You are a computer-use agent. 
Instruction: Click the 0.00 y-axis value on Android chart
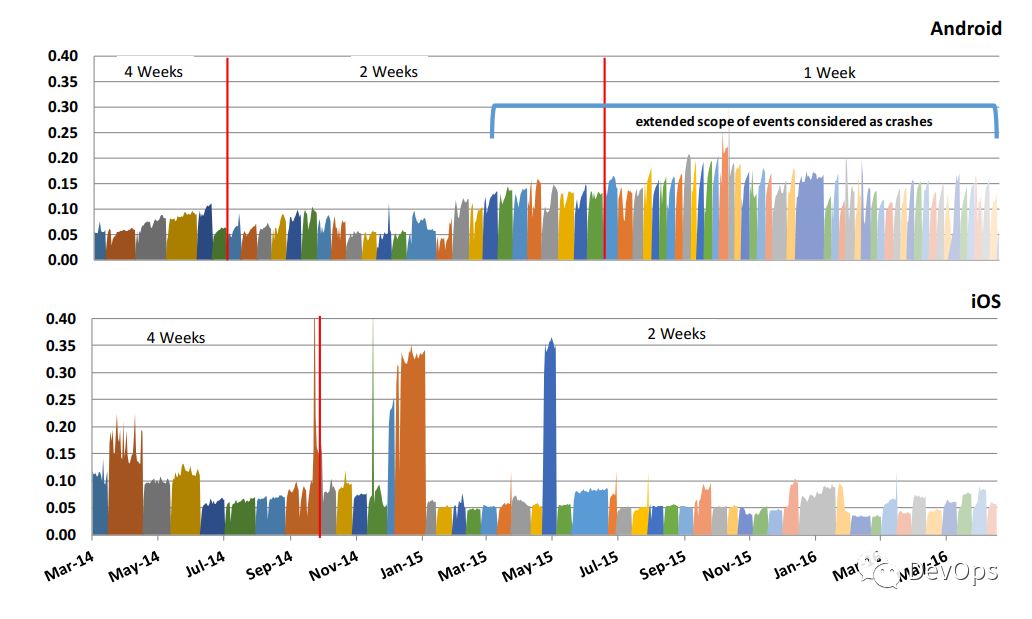tap(63, 259)
